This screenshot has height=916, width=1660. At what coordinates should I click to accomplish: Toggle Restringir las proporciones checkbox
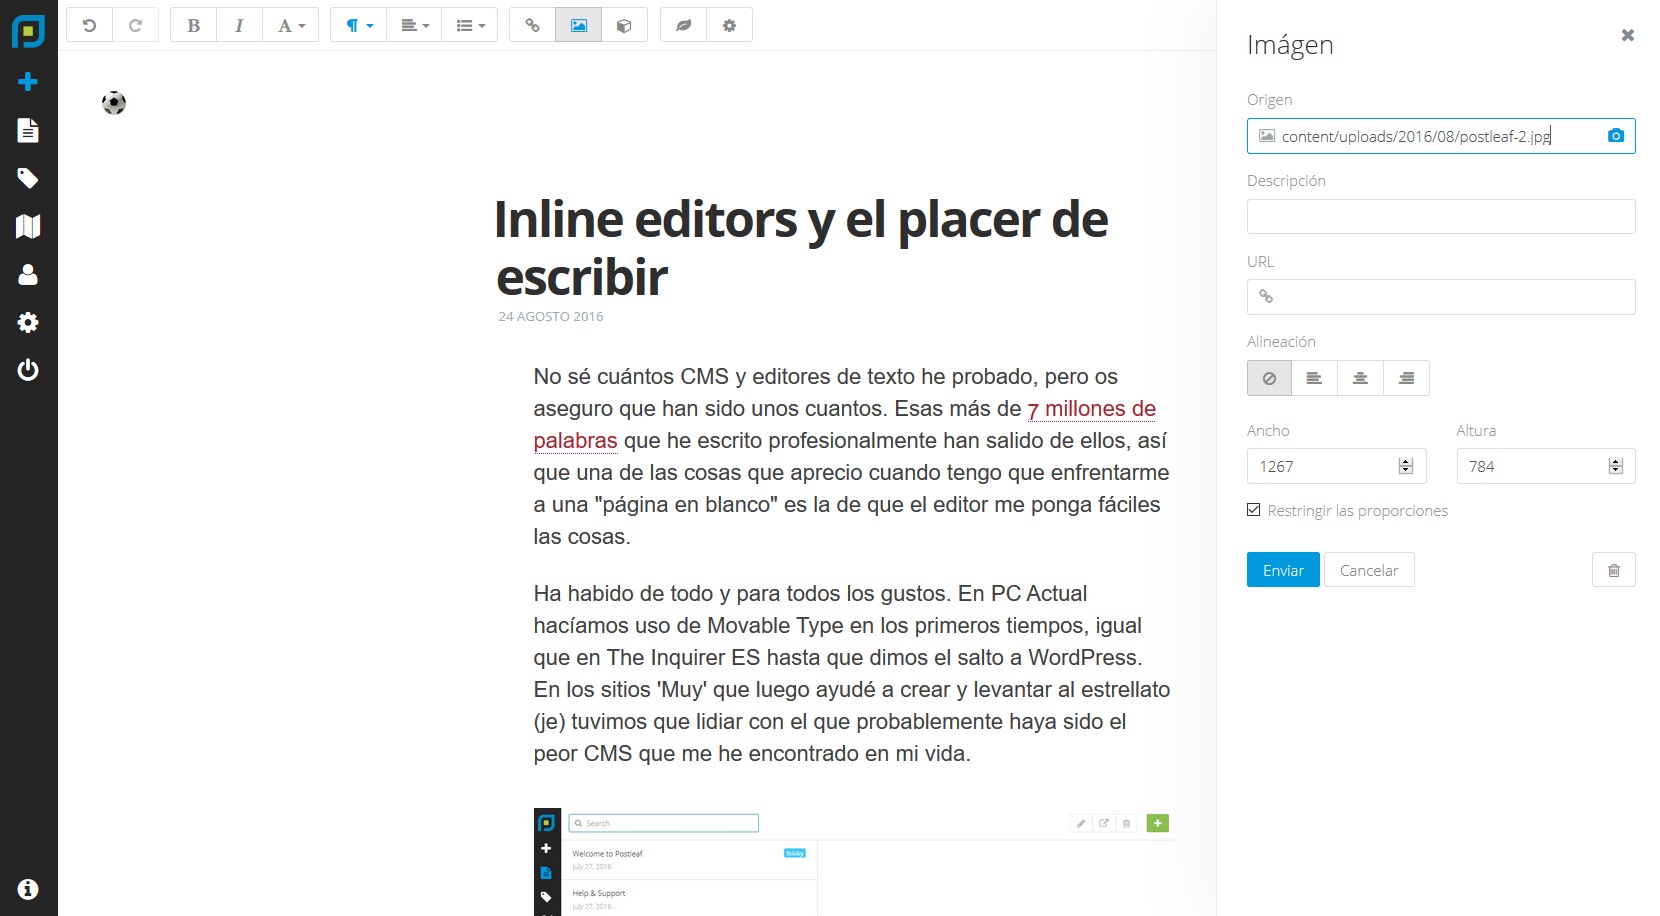point(1254,510)
